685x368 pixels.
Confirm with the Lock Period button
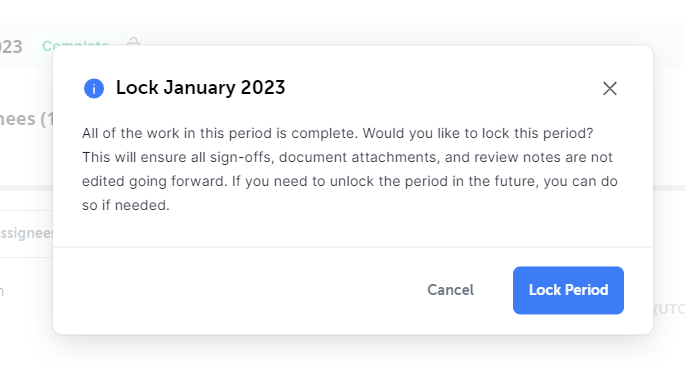point(568,290)
